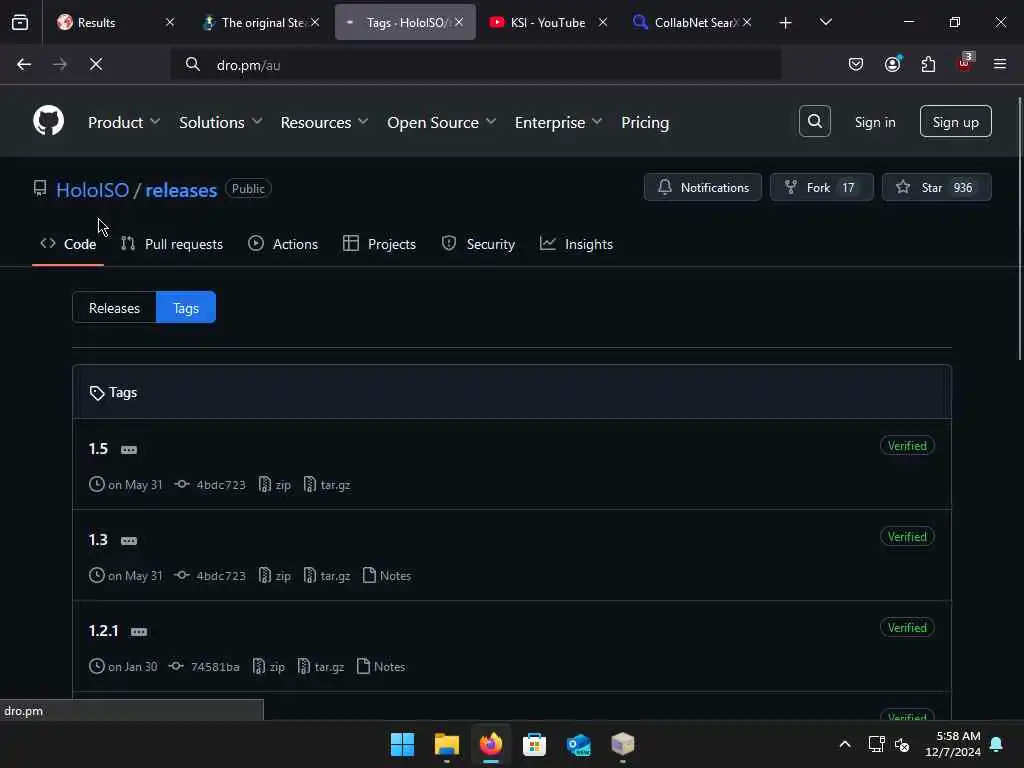Viewport: 1024px width, 768px height.
Task: Expand the Product menu
Action: pos(124,122)
